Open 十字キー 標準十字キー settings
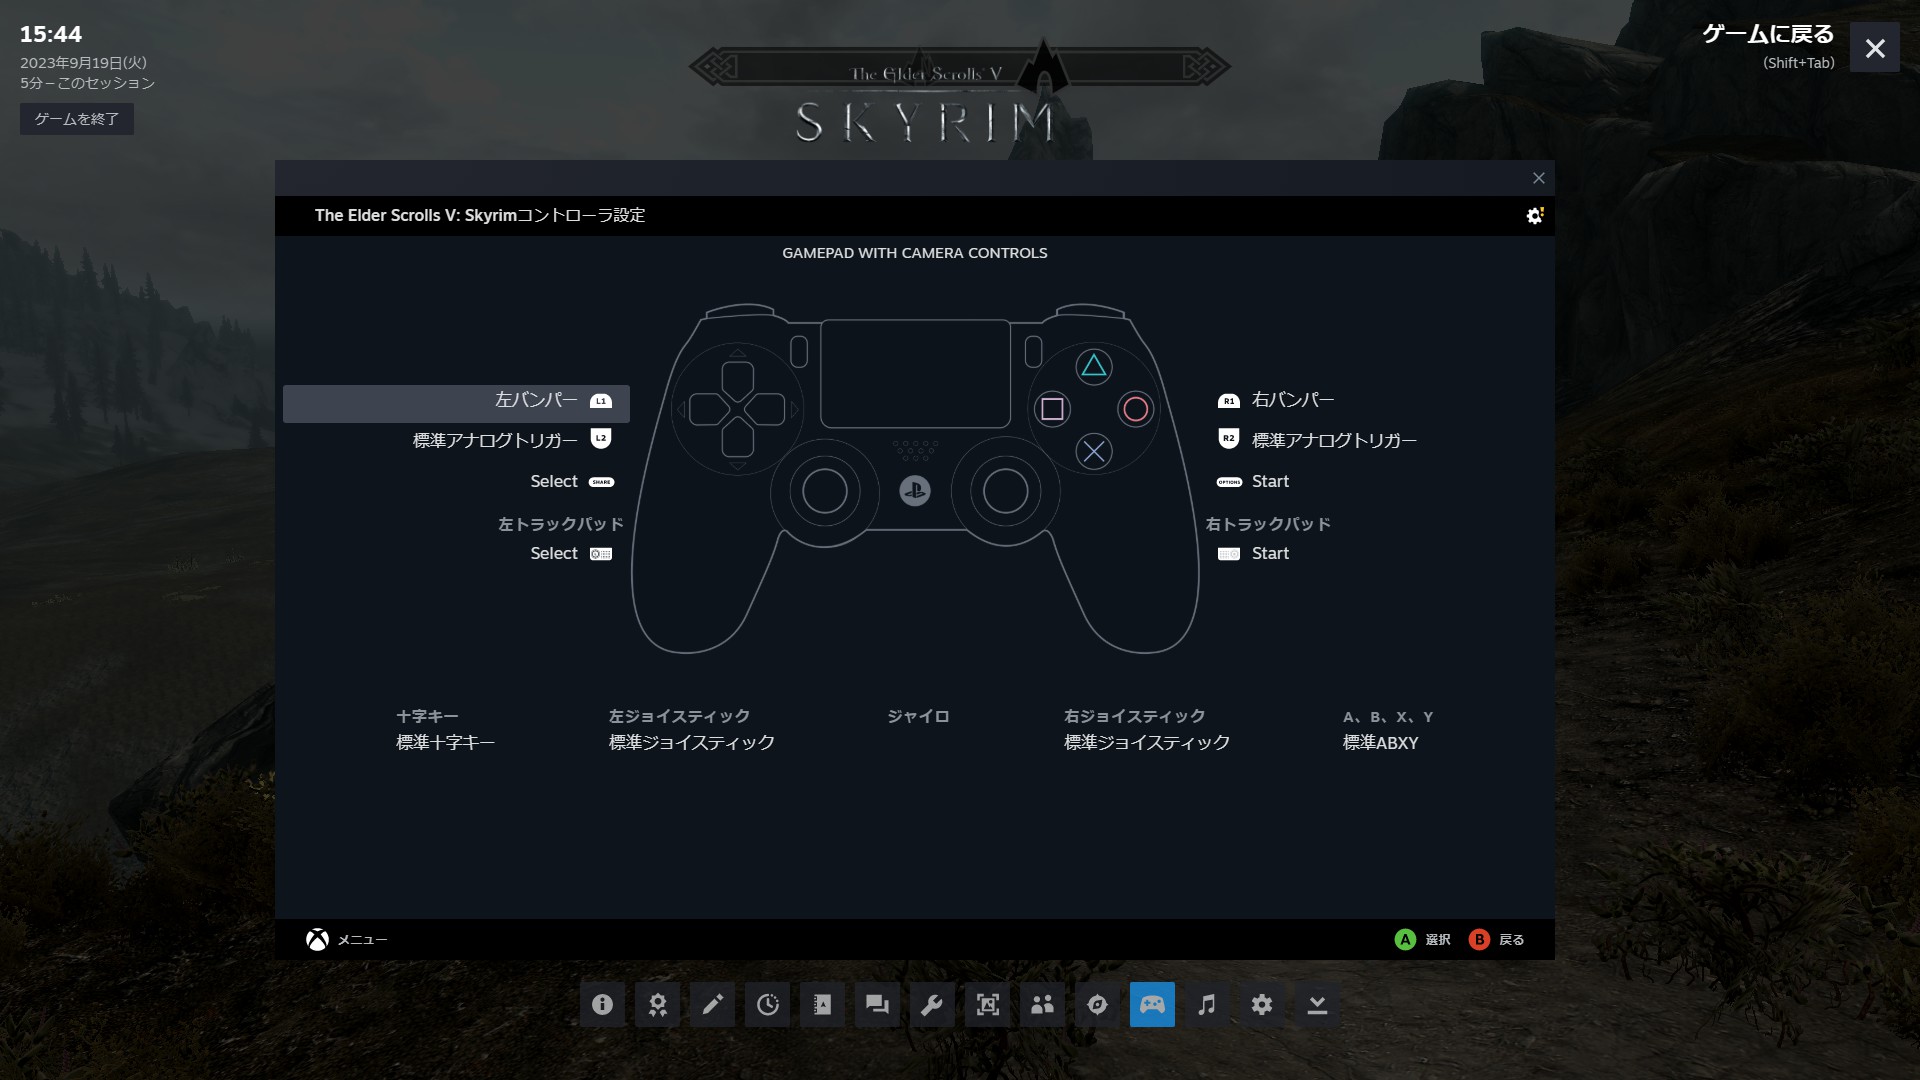This screenshot has height=1080, width=1920. coord(445,731)
